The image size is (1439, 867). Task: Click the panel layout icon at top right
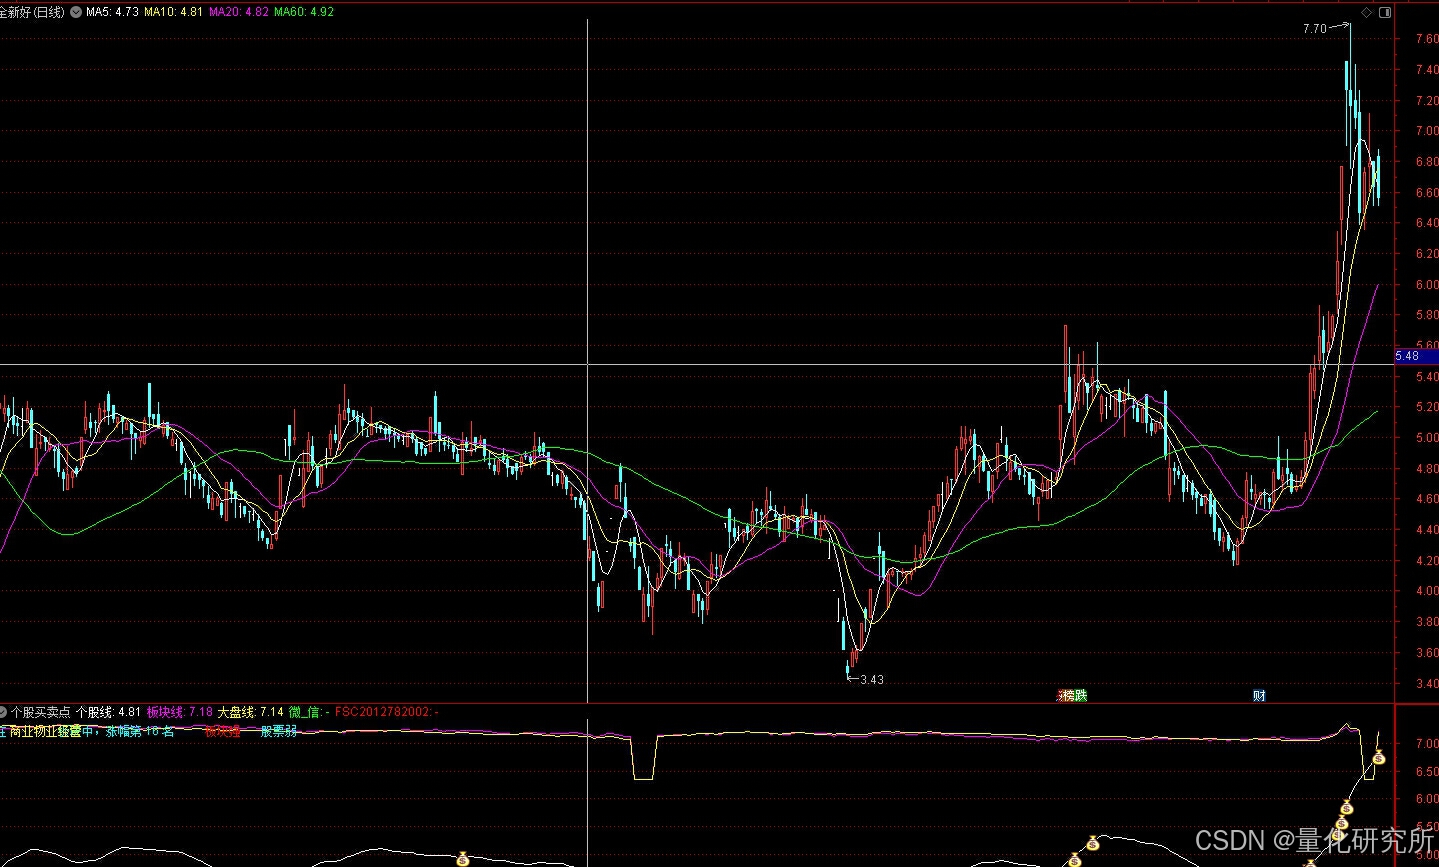click(1385, 12)
